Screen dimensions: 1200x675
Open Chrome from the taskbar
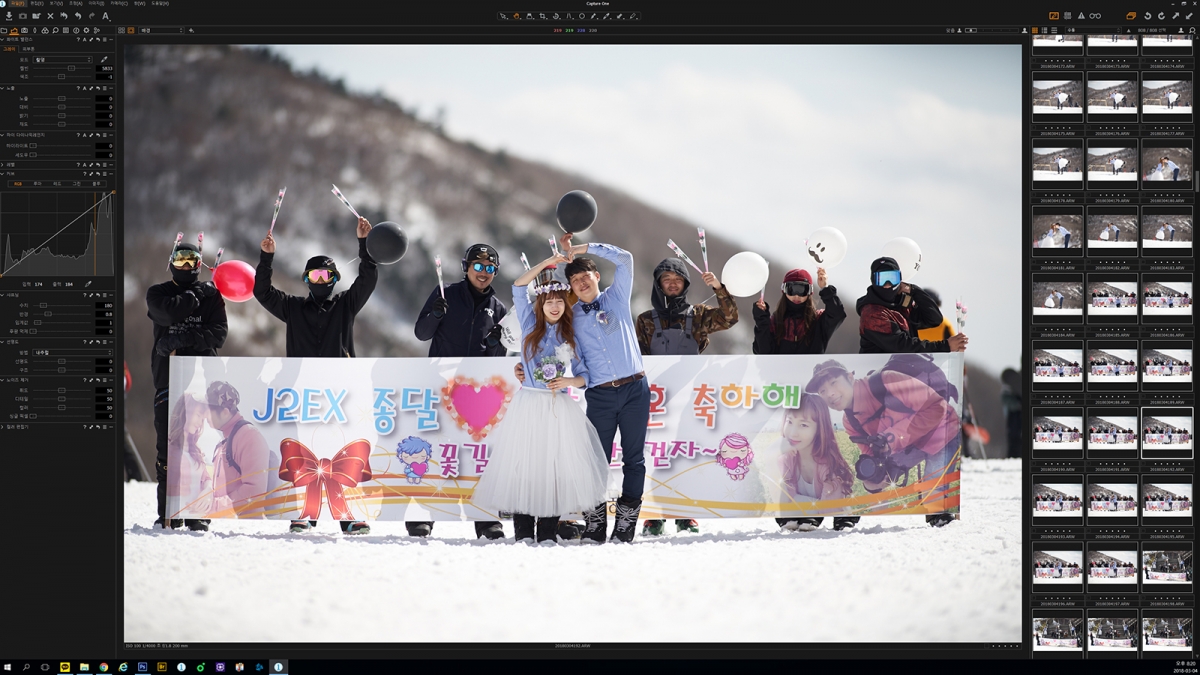click(103, 666)
